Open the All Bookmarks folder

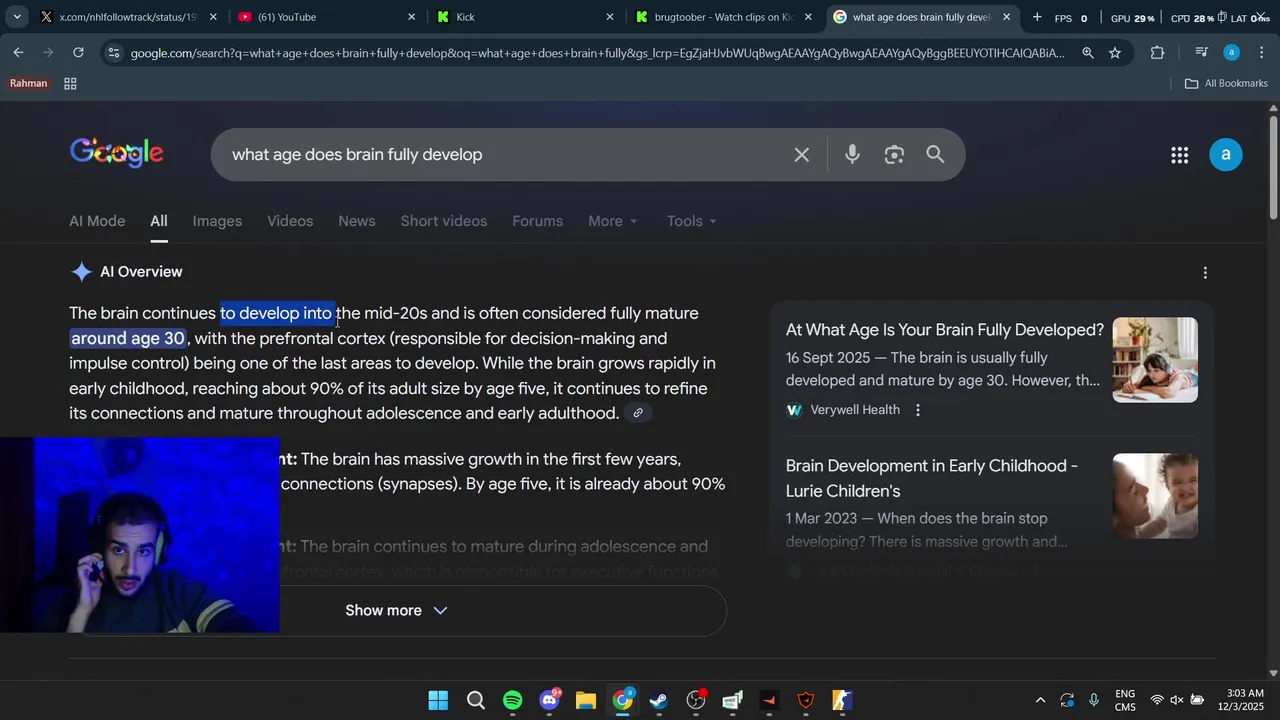tap(1226, 84)
